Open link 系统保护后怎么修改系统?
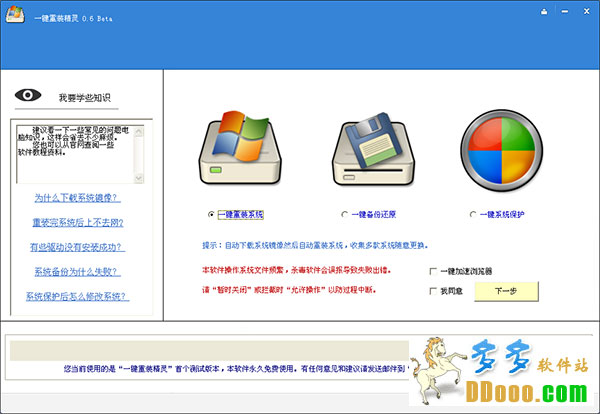The image size is (600, 414). (77, 296)
